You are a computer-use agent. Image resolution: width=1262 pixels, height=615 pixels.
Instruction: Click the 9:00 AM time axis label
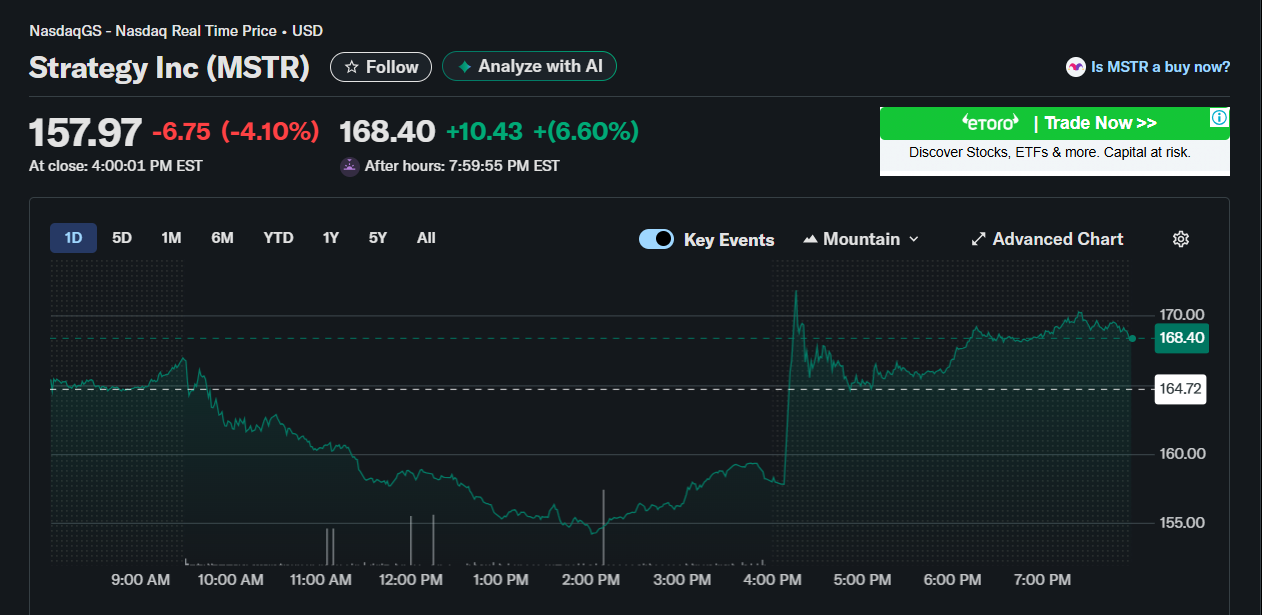click(x=141, y=580)
